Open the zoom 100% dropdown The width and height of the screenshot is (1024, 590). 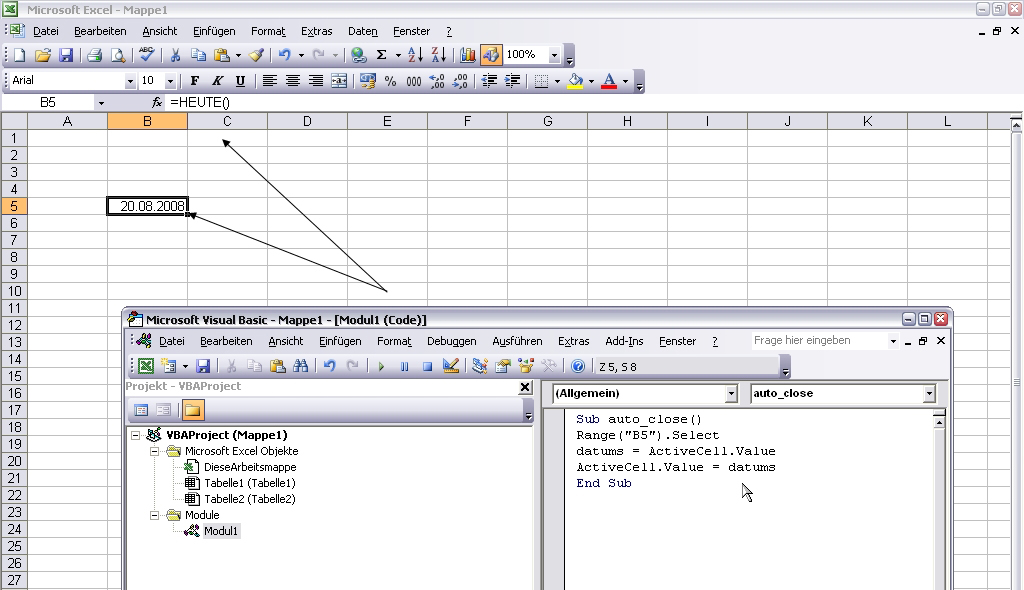[554, 55]
